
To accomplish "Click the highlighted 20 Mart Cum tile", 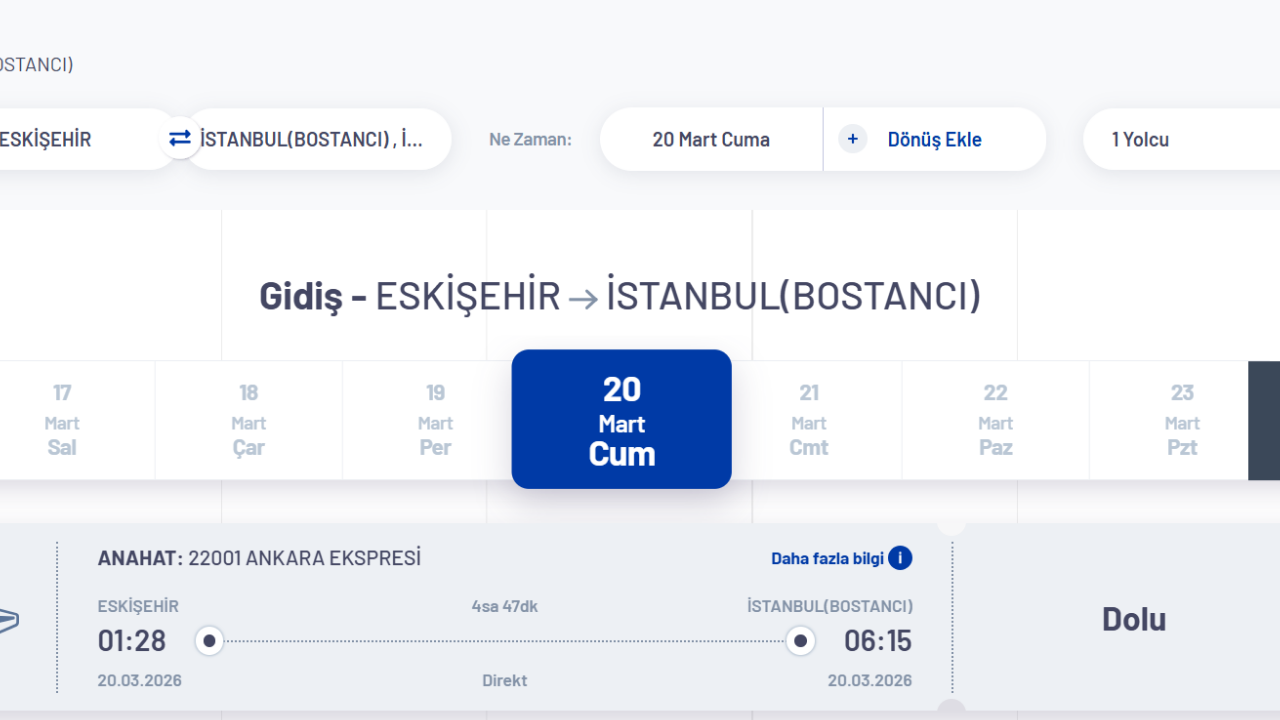I will 621,419.
